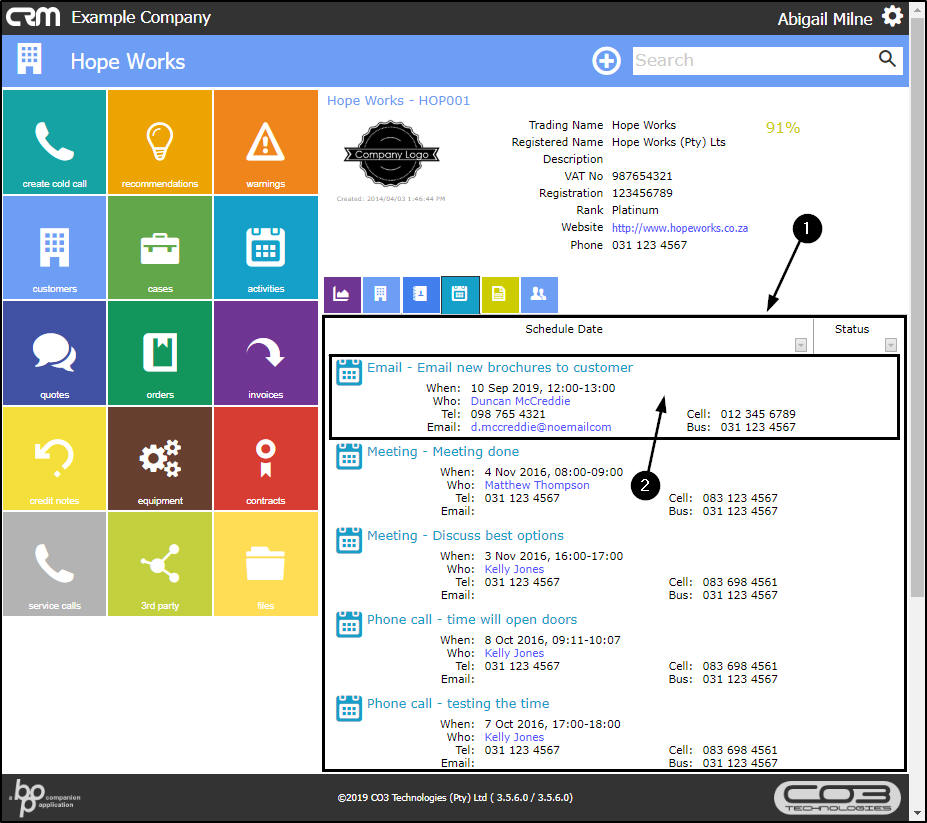The image size is (927, 823).
Task: Click the Abigail Milne user name
Action: pyautogui.click(x=825, y=19)
